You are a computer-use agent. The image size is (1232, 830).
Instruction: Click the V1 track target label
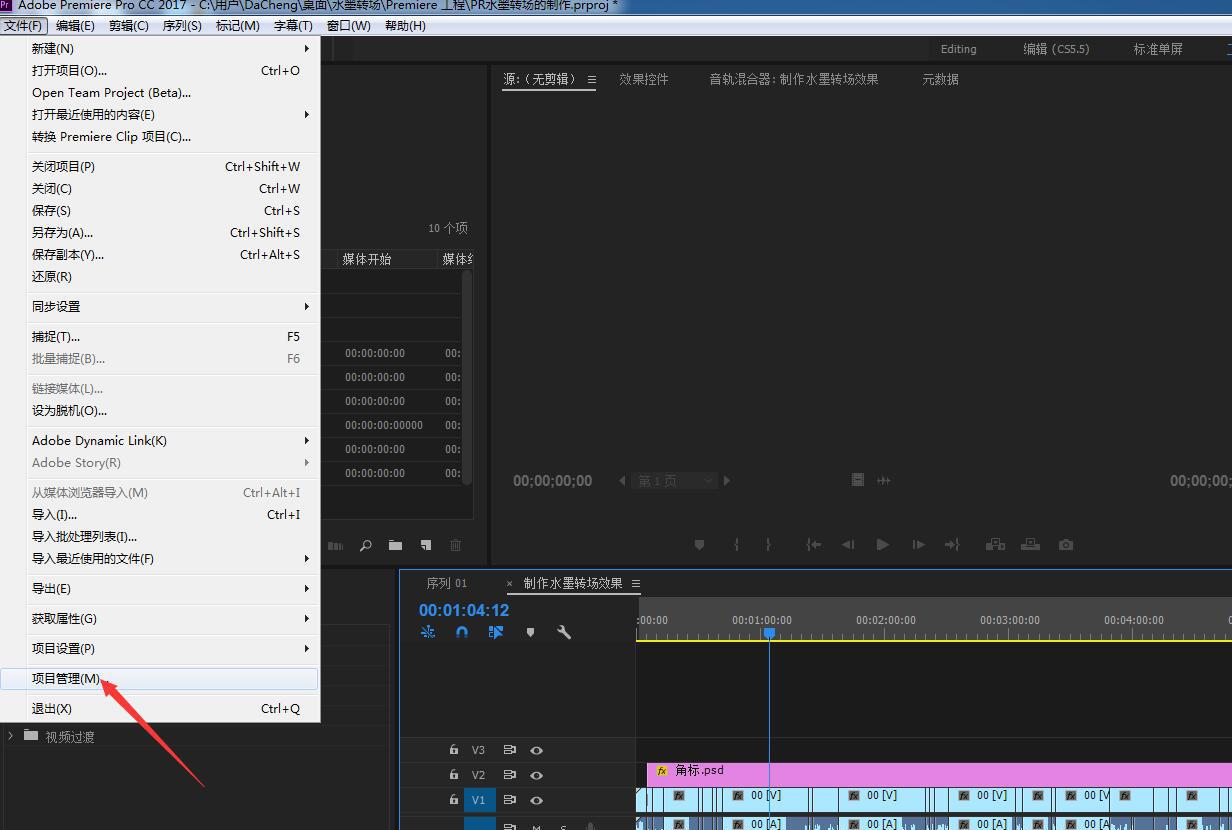[x=479, y=800]
